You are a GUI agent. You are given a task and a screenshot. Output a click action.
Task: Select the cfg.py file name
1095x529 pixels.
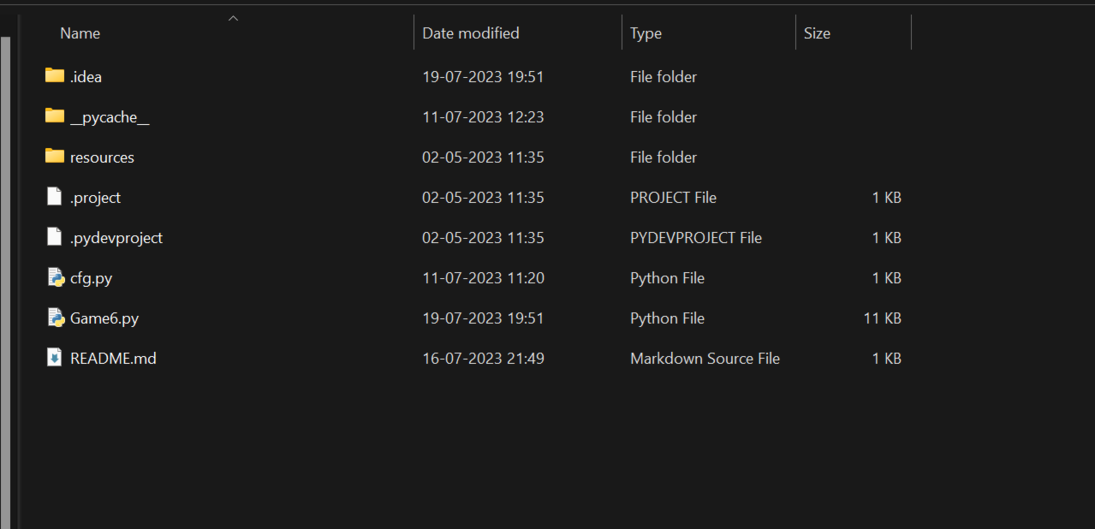click(91, 278)
